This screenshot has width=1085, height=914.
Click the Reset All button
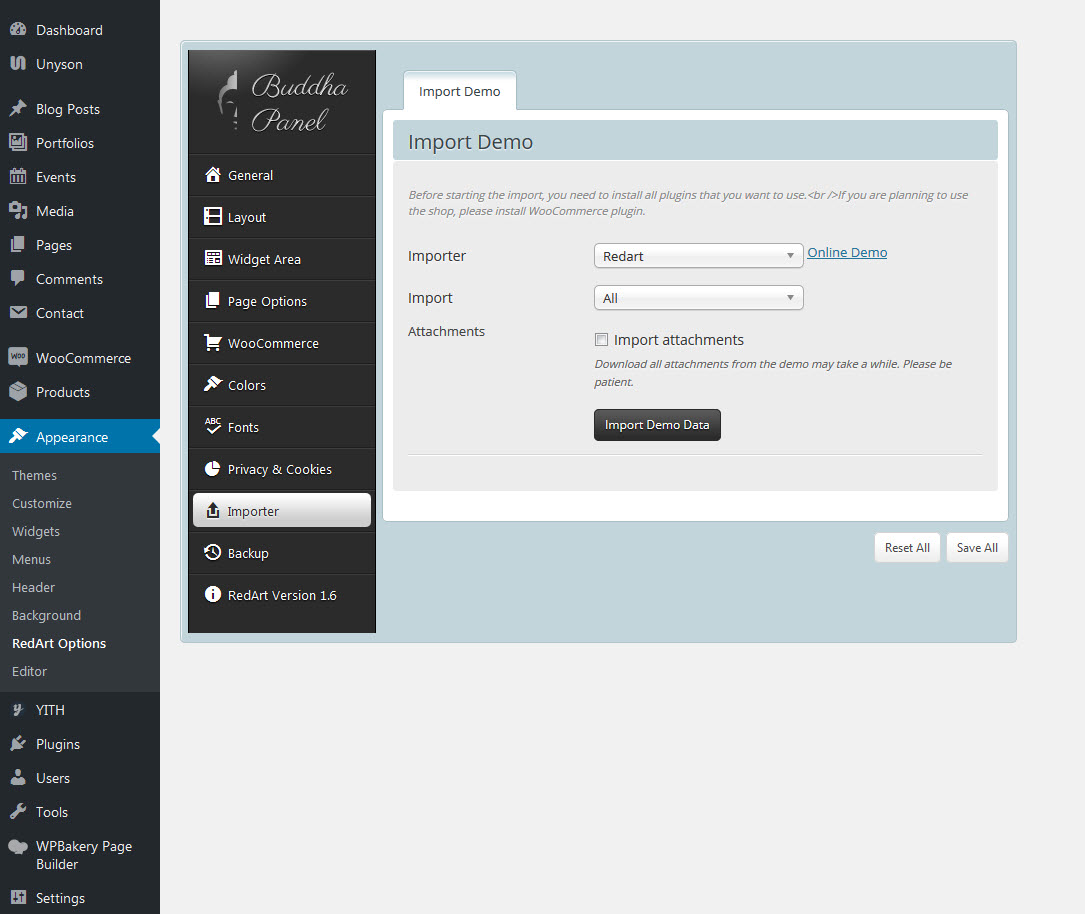pos(907,548)
